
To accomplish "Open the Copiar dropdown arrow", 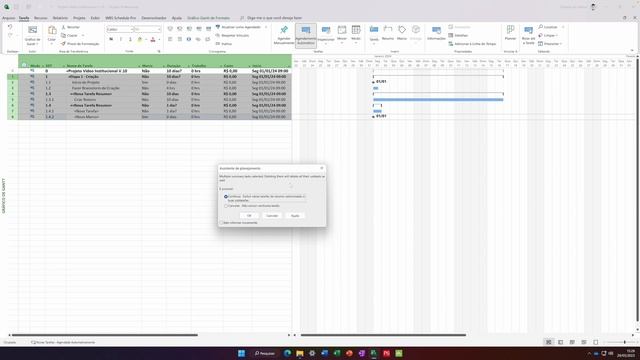I will 83,36.
